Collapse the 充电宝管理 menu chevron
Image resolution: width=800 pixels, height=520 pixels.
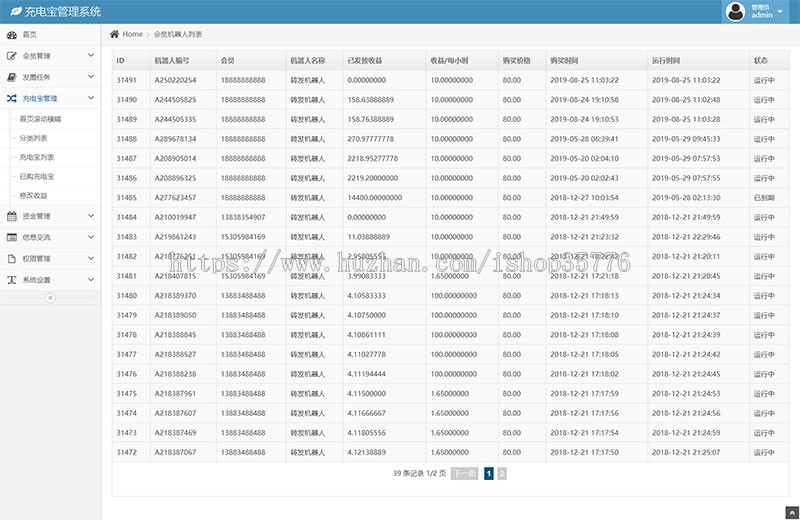pos(91,99)
